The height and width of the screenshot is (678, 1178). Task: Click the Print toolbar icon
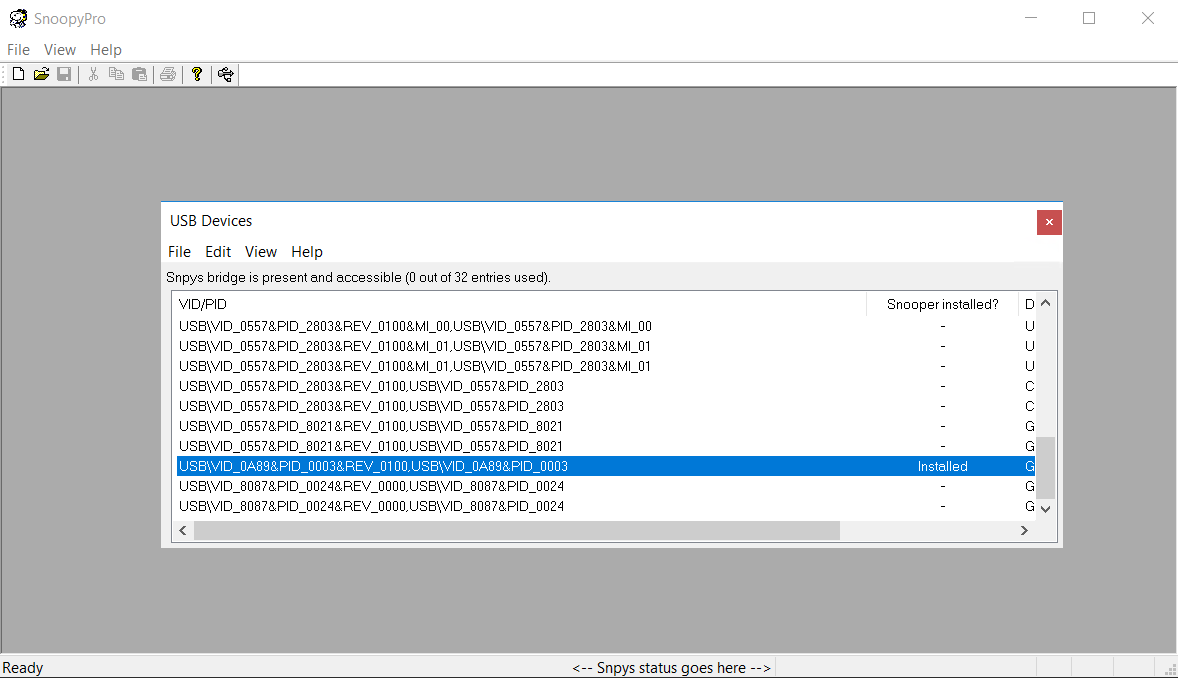coord(168,74)
